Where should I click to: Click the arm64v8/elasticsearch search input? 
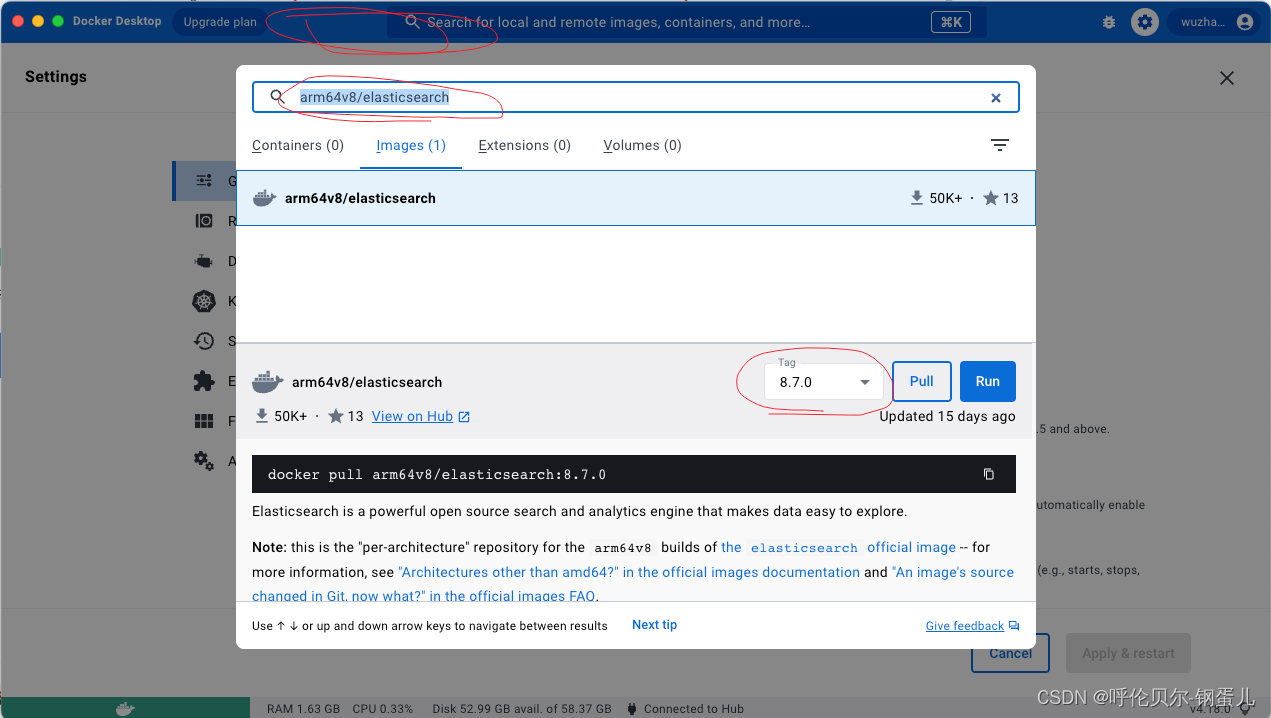pyautogui.click(x=636, y=97)
